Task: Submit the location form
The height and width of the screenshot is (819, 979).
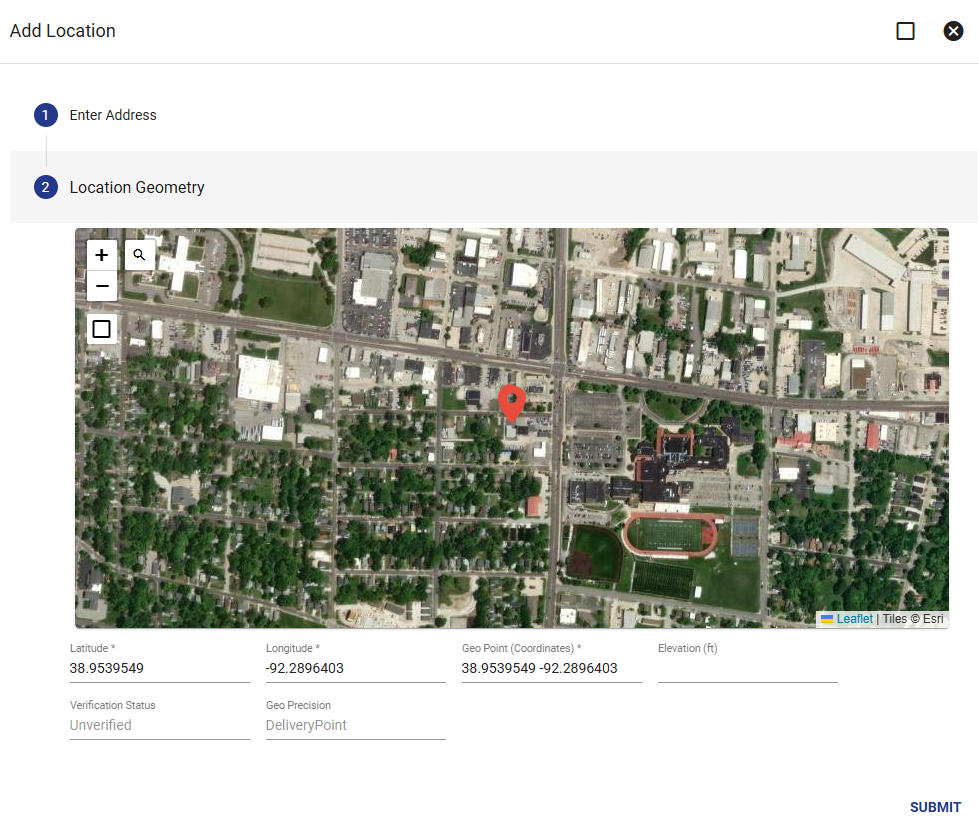Action: (x=935, y=807)
